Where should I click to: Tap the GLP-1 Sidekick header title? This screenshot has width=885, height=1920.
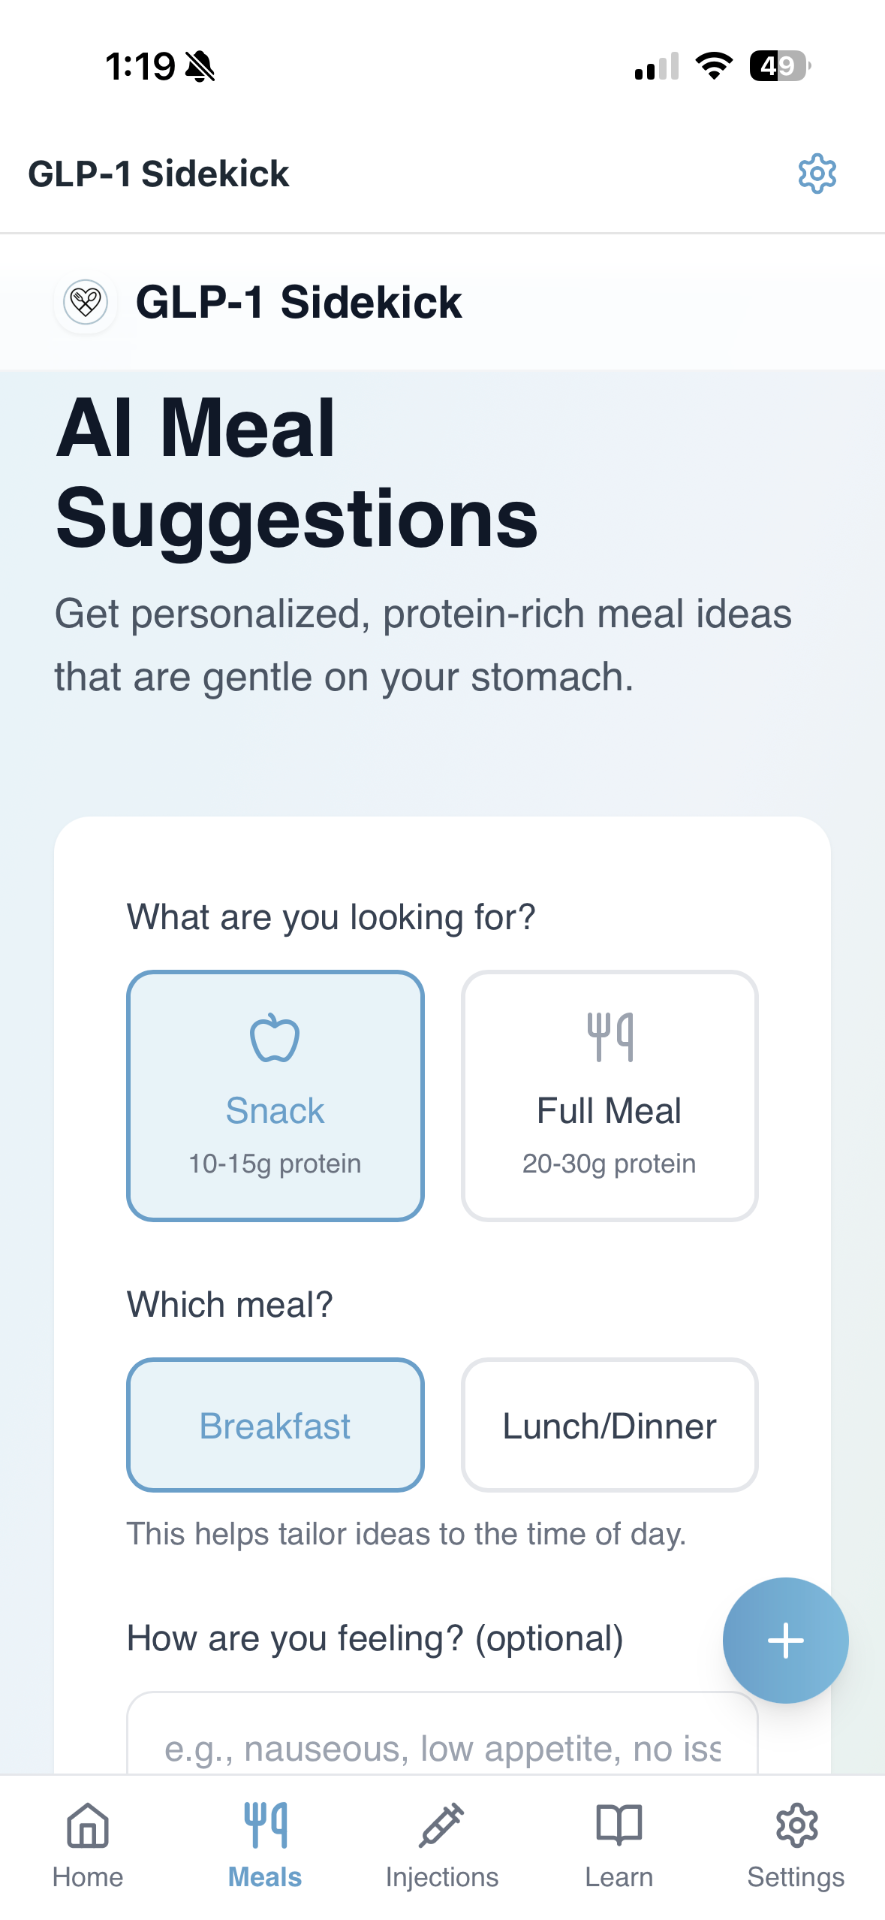(x=158, y=174)
